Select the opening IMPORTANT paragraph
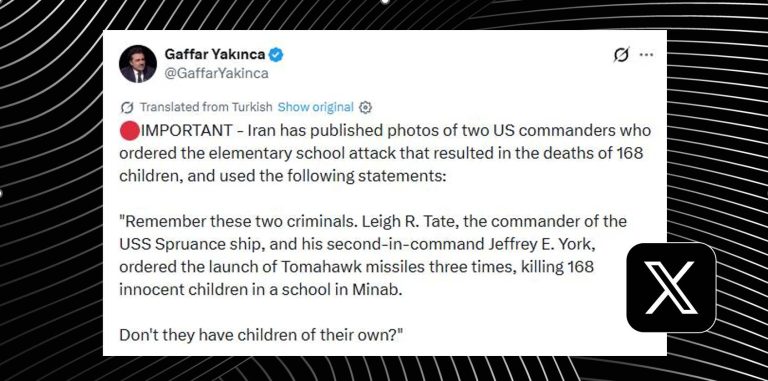 pos(385,153)
